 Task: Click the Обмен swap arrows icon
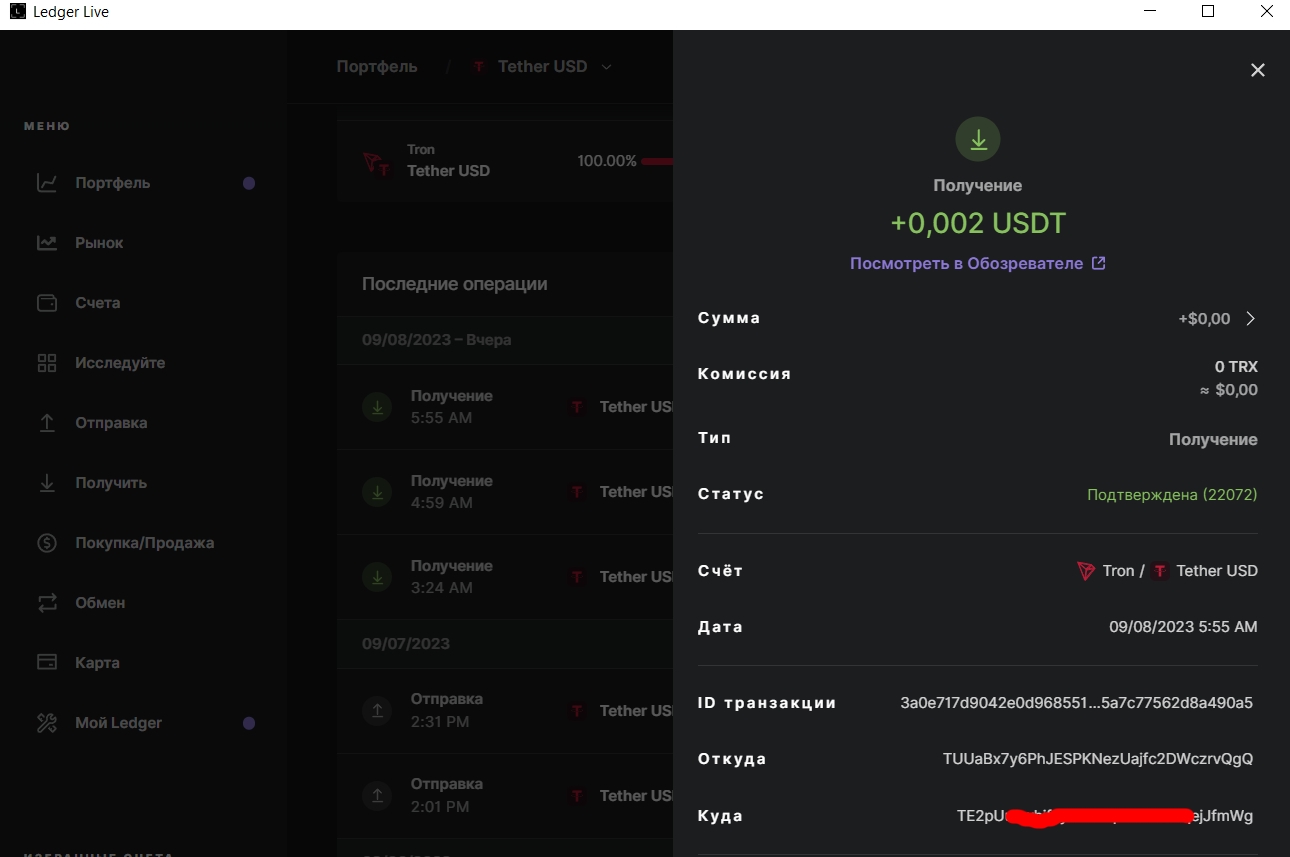tap(47, 603)
